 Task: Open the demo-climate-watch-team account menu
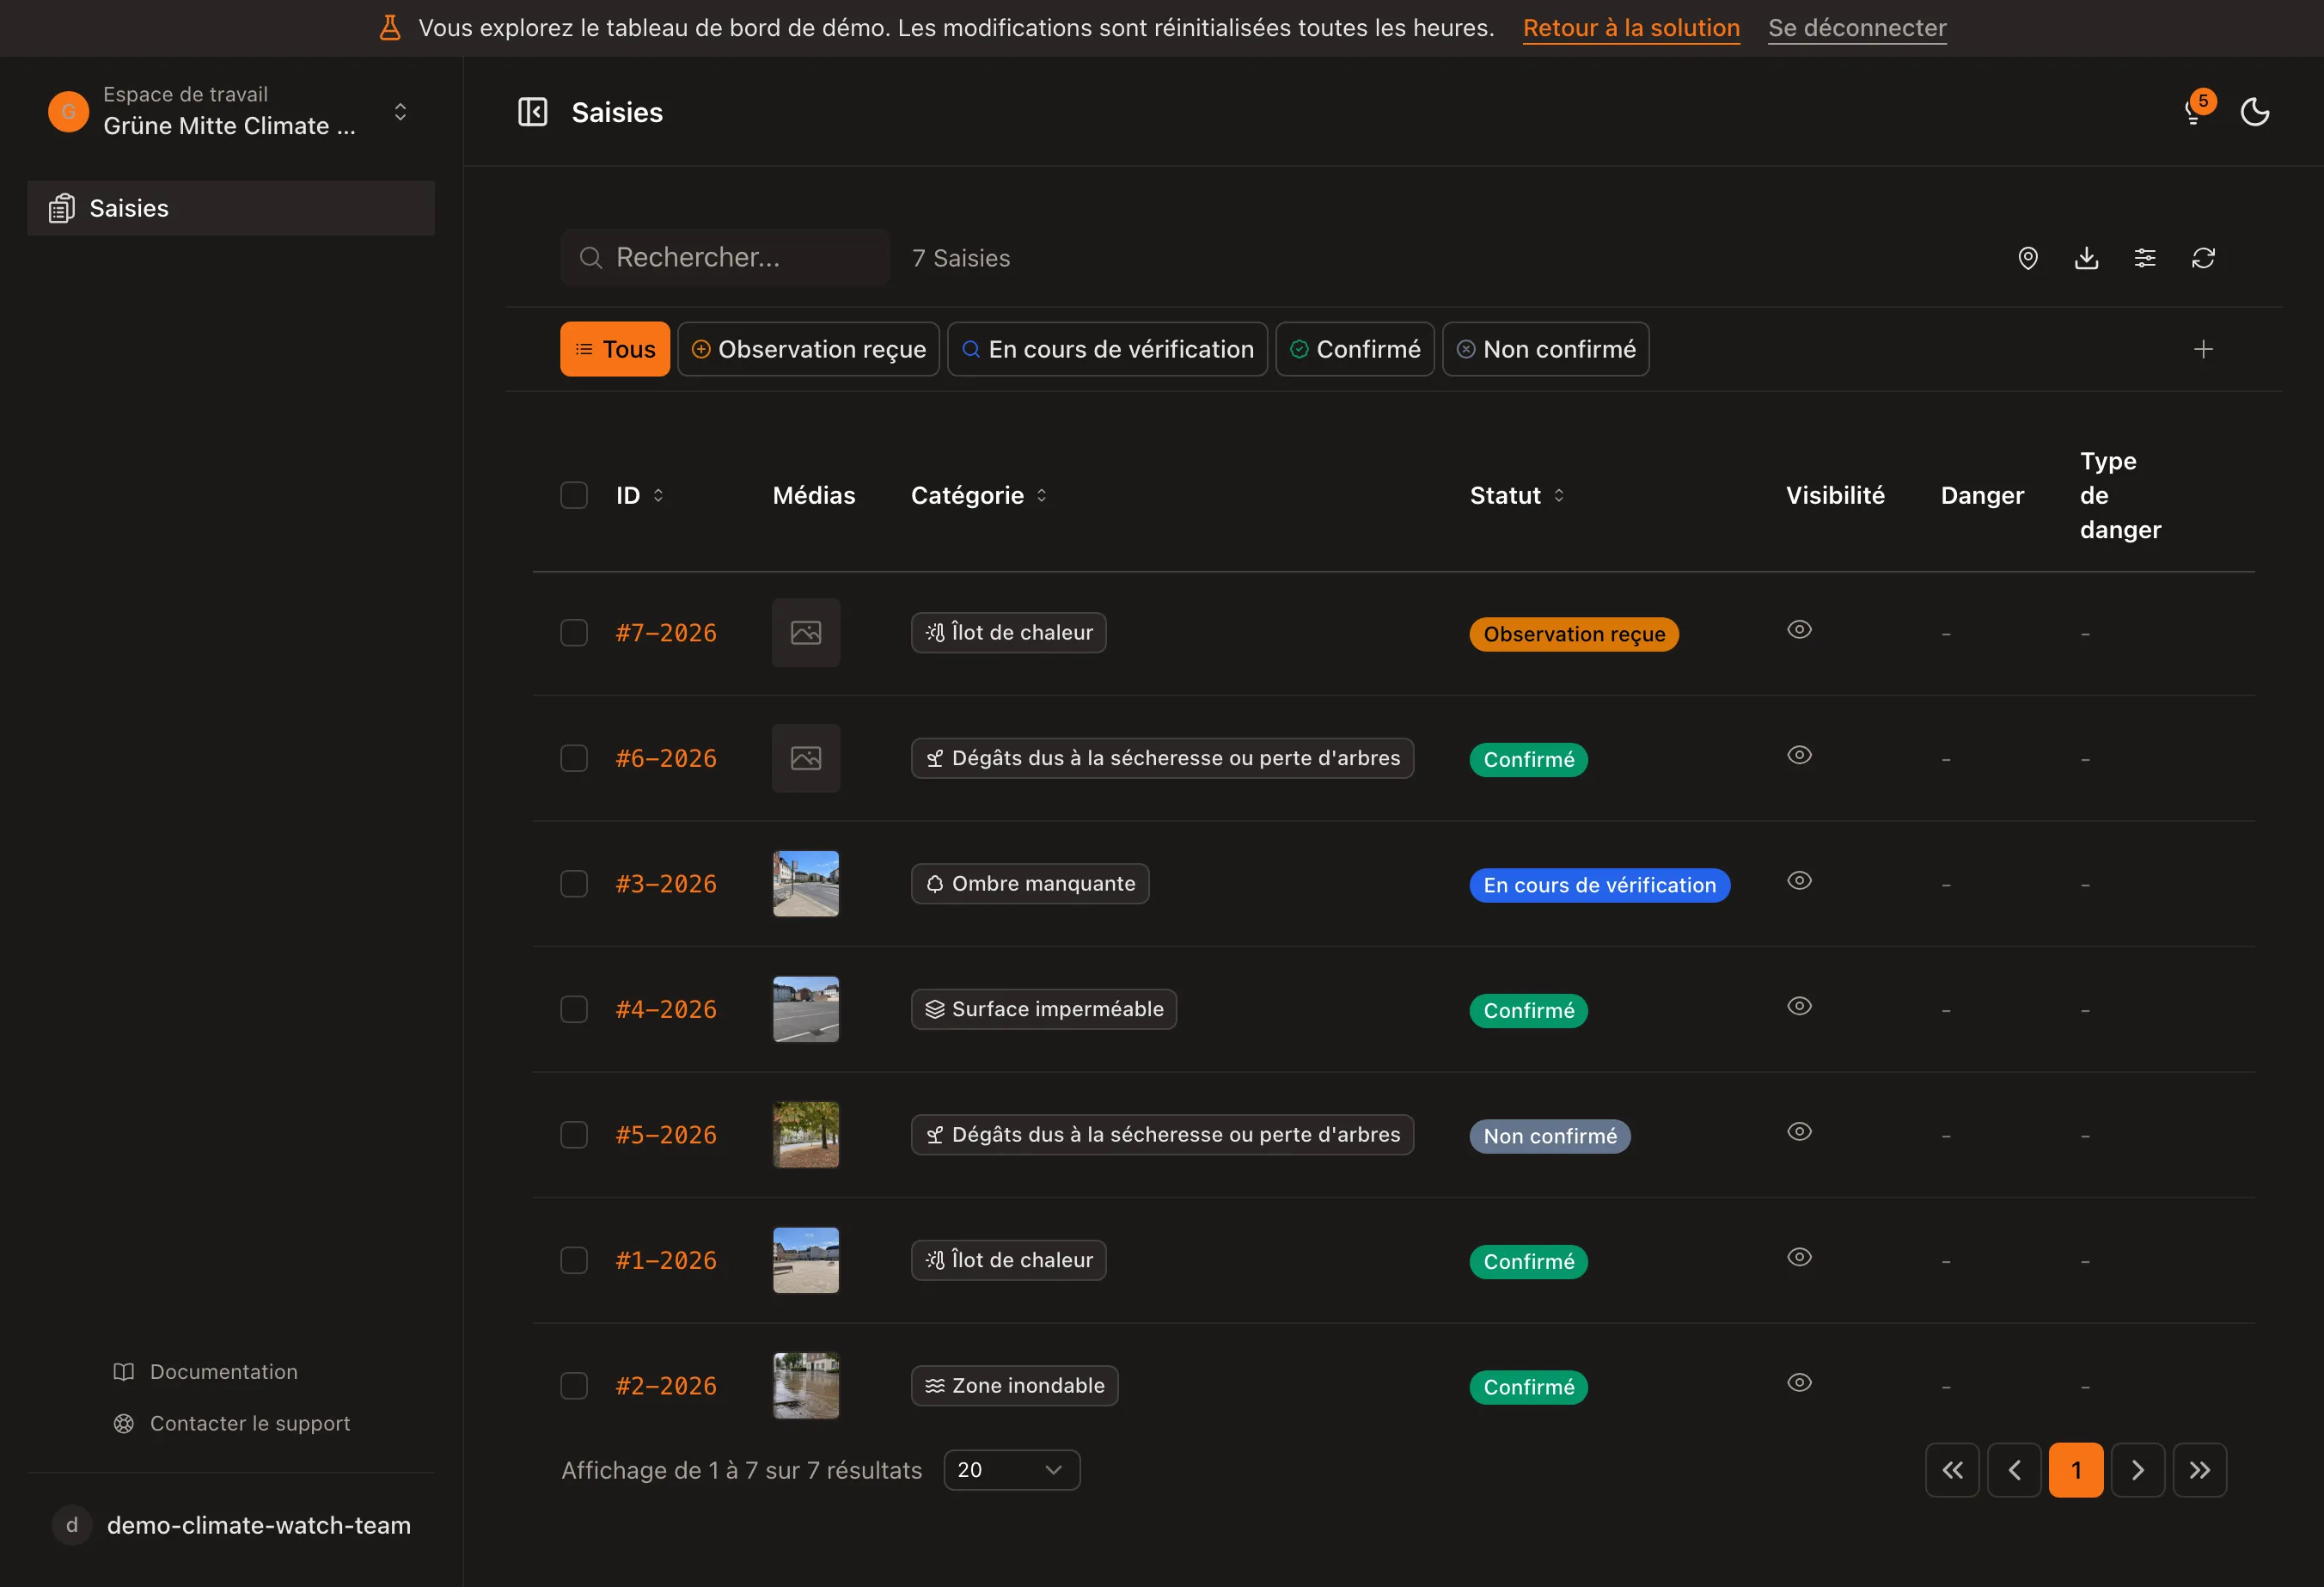click(232, 1525)
